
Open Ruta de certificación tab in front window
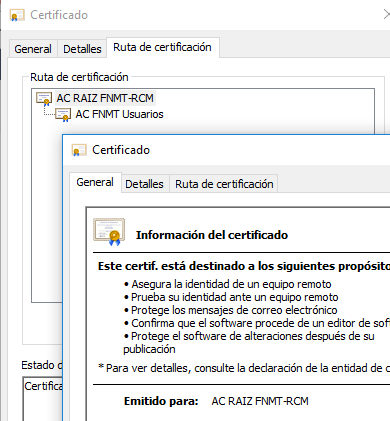224,184
